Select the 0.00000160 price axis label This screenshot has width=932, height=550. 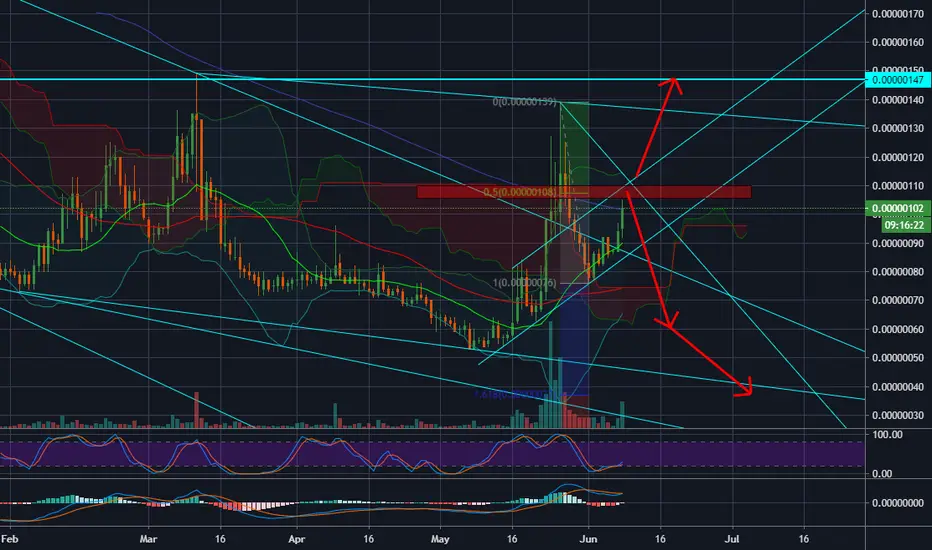[x=898, y=42]
